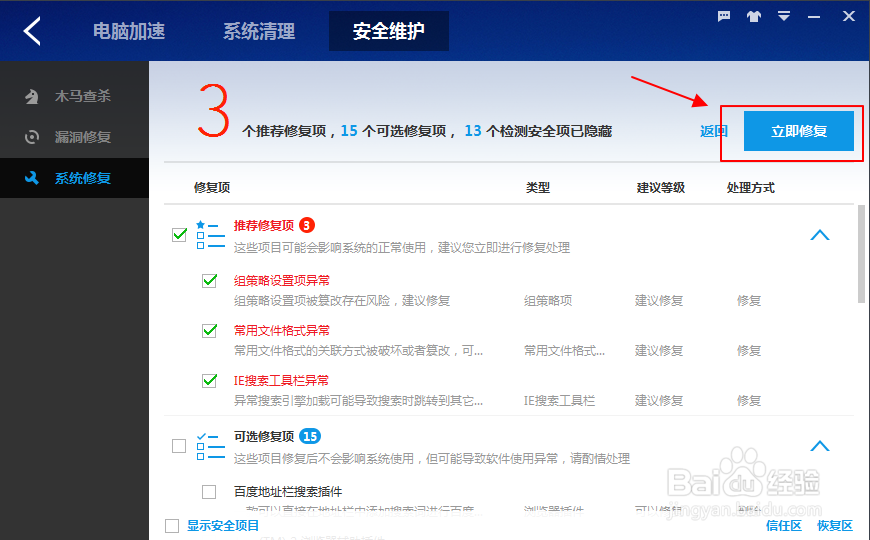Click the IE搜索工具栏异常 item title

pyautogui.click(x=281, y=381)
